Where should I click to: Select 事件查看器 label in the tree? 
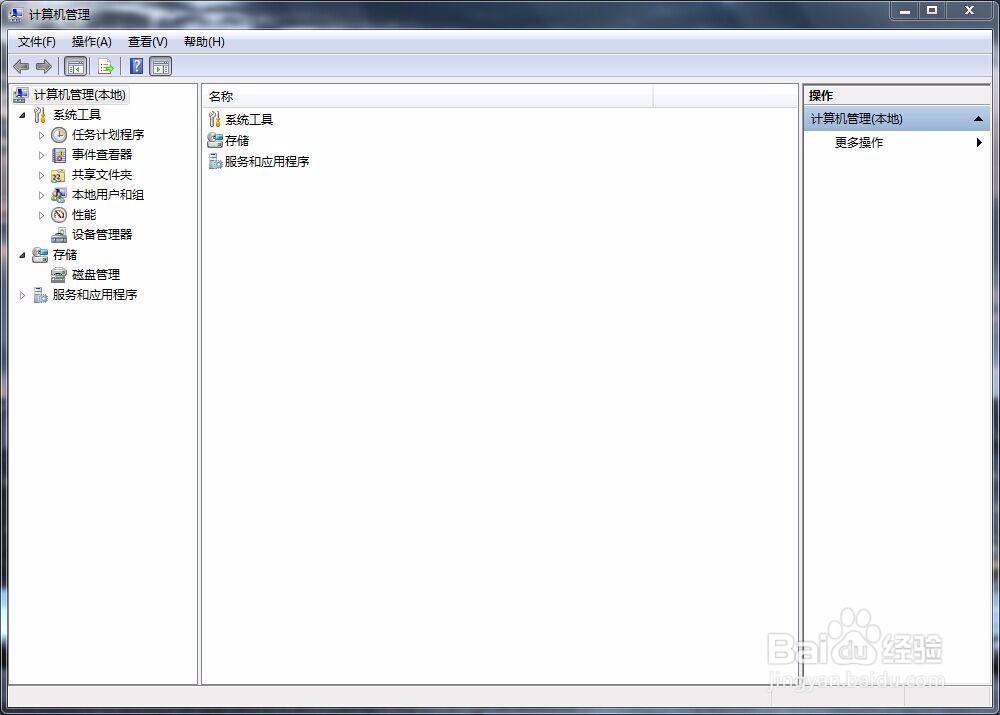pyautogui.click(x=102, y=154)
